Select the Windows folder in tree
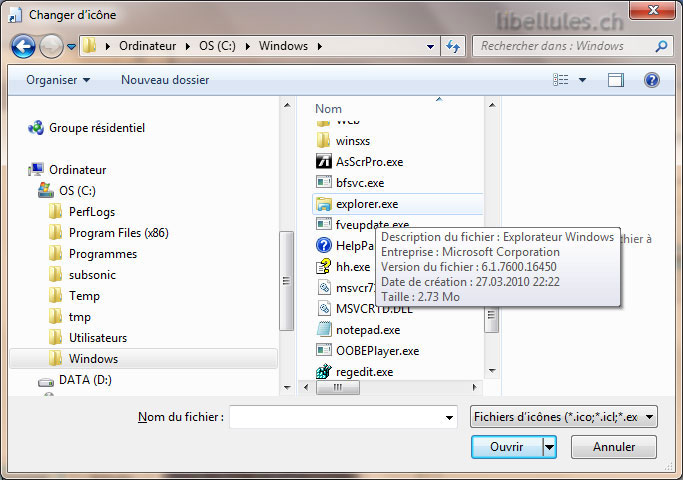This screenshot has width=683, height=480. [143, 358]
